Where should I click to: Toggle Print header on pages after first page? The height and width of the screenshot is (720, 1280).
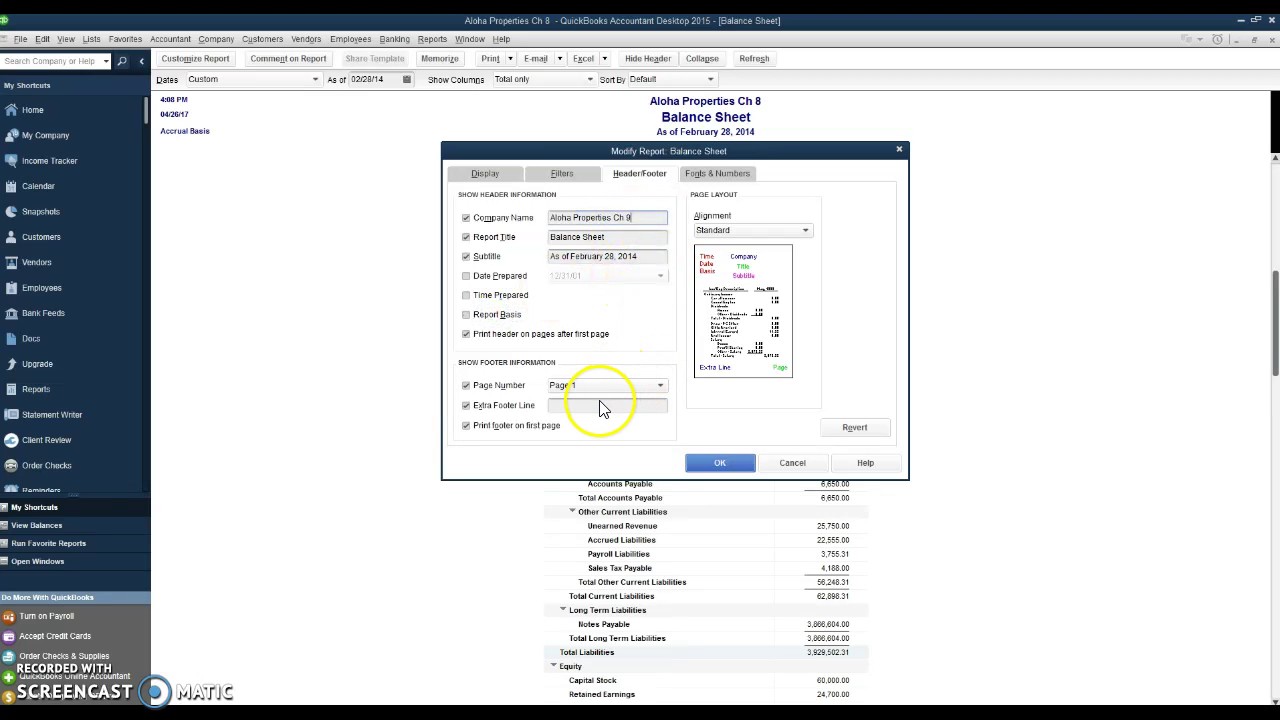[x=466, y=334]
